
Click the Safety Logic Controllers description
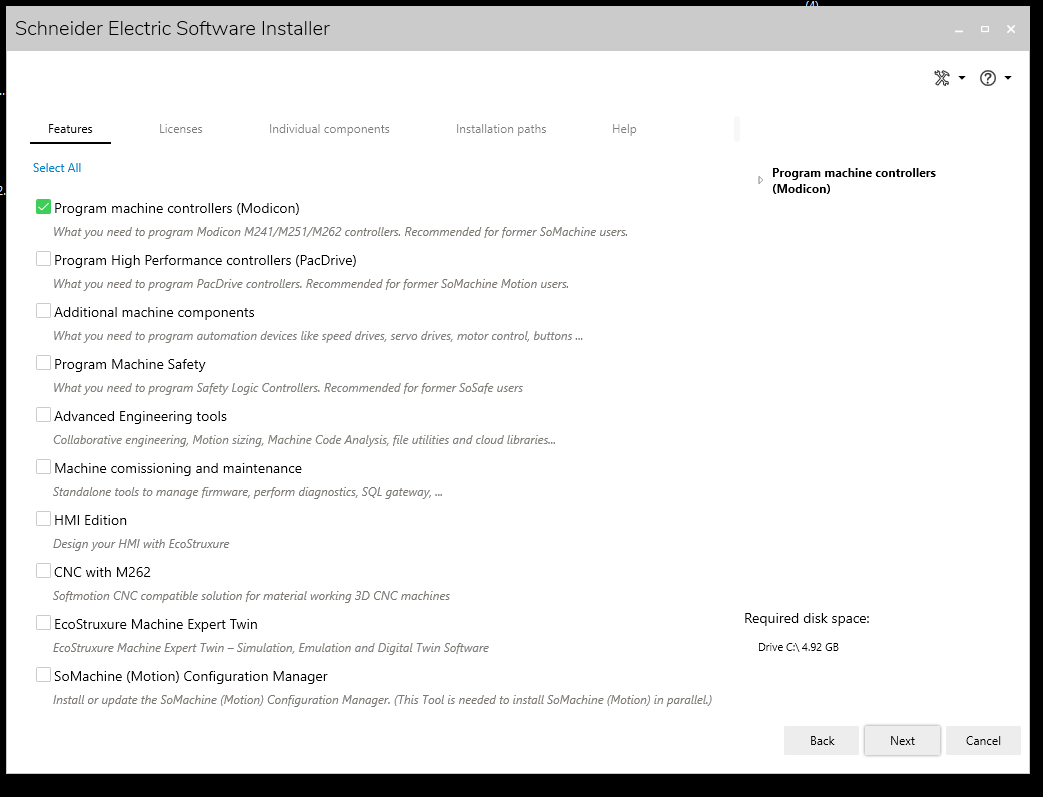click(x=287, y=388)
